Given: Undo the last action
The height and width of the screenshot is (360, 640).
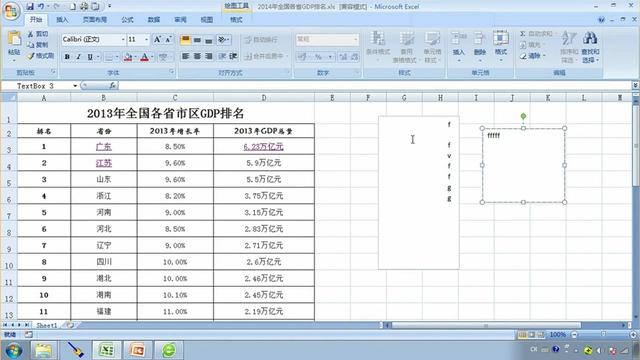Looking at the screenshot, I should click(41, 7).
